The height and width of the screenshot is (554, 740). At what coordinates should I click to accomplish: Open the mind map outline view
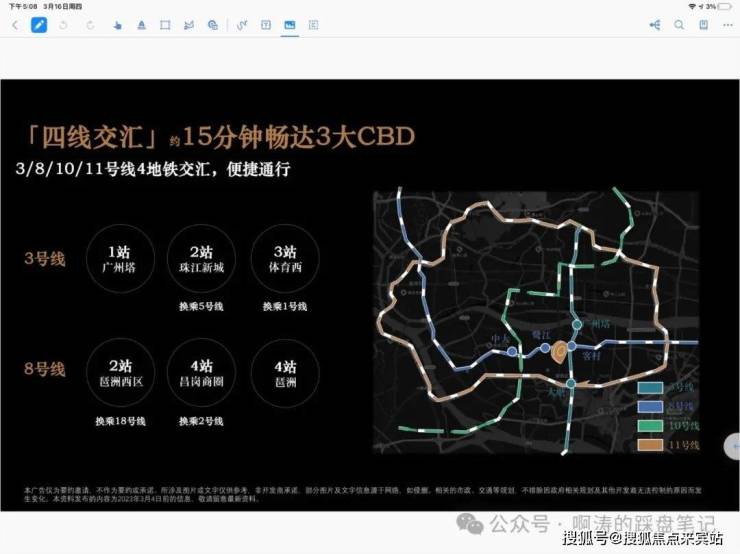point(654,25)
